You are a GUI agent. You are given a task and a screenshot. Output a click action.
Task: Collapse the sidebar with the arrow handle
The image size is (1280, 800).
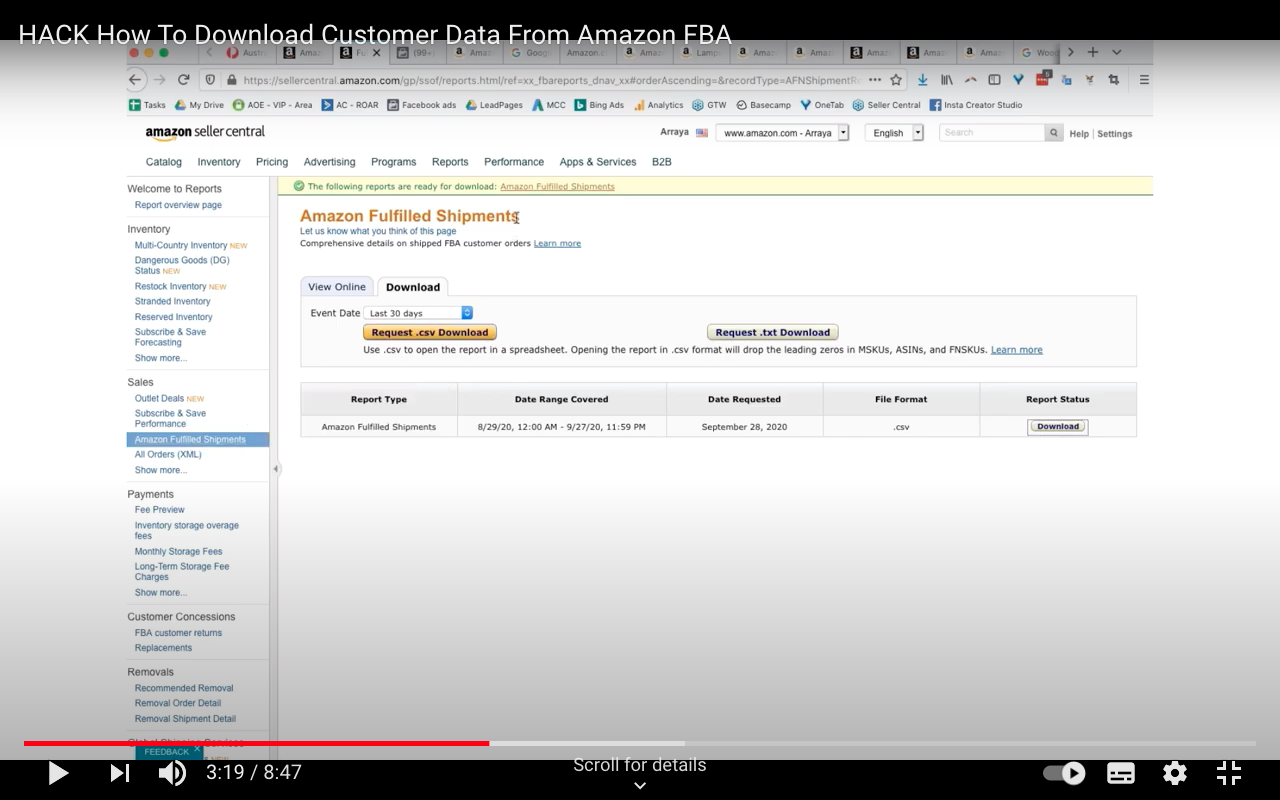[275, 469]
